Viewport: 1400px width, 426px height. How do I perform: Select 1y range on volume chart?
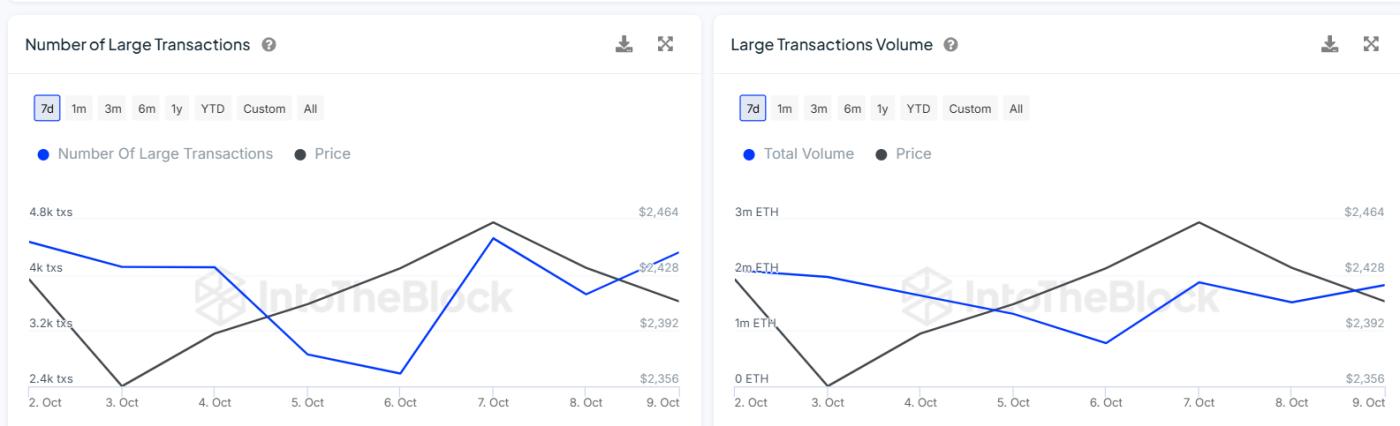[x=882, y=109]
